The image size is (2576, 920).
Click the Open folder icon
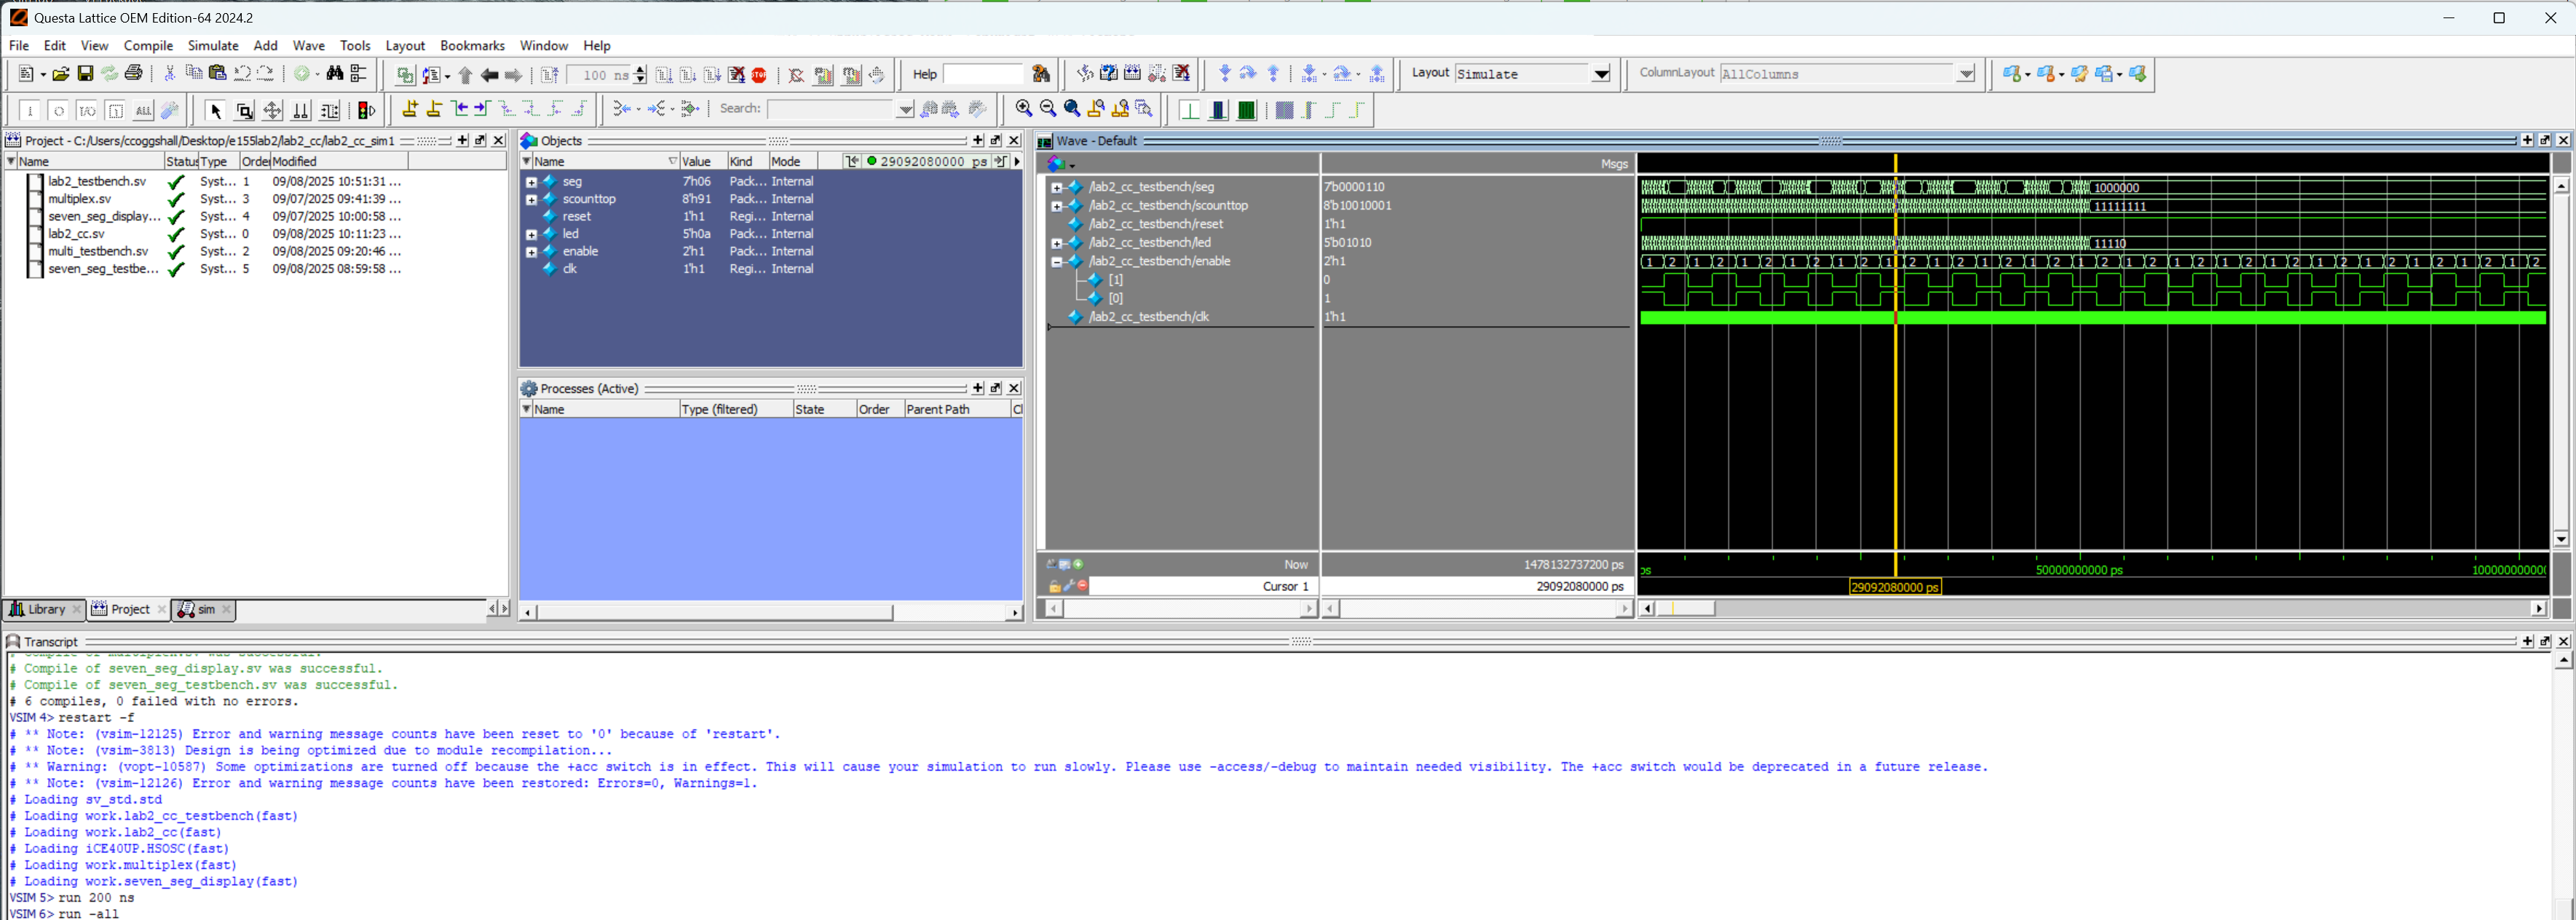click(x=61, y=74)
